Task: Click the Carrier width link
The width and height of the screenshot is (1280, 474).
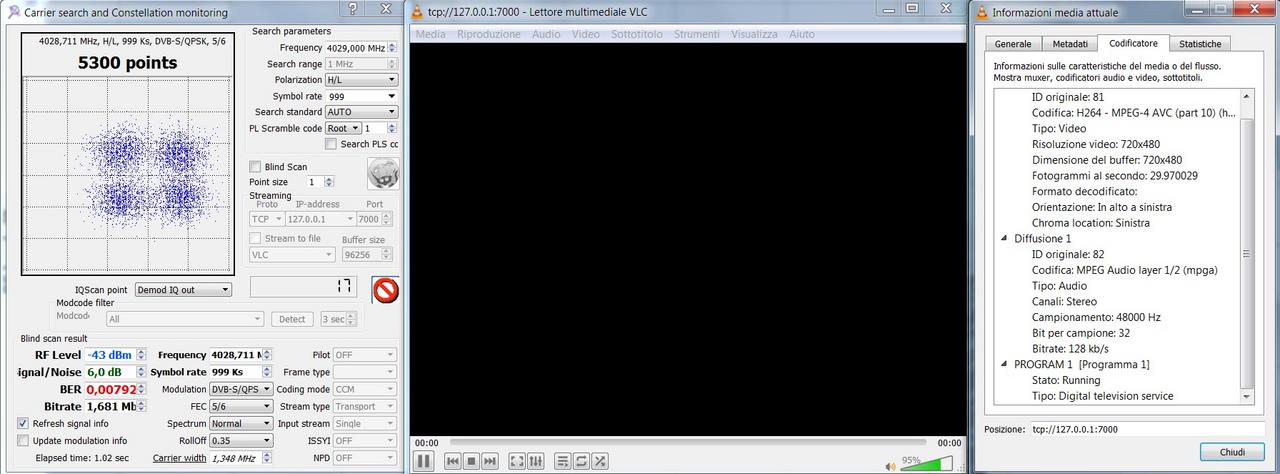Action: coord(179,458)
